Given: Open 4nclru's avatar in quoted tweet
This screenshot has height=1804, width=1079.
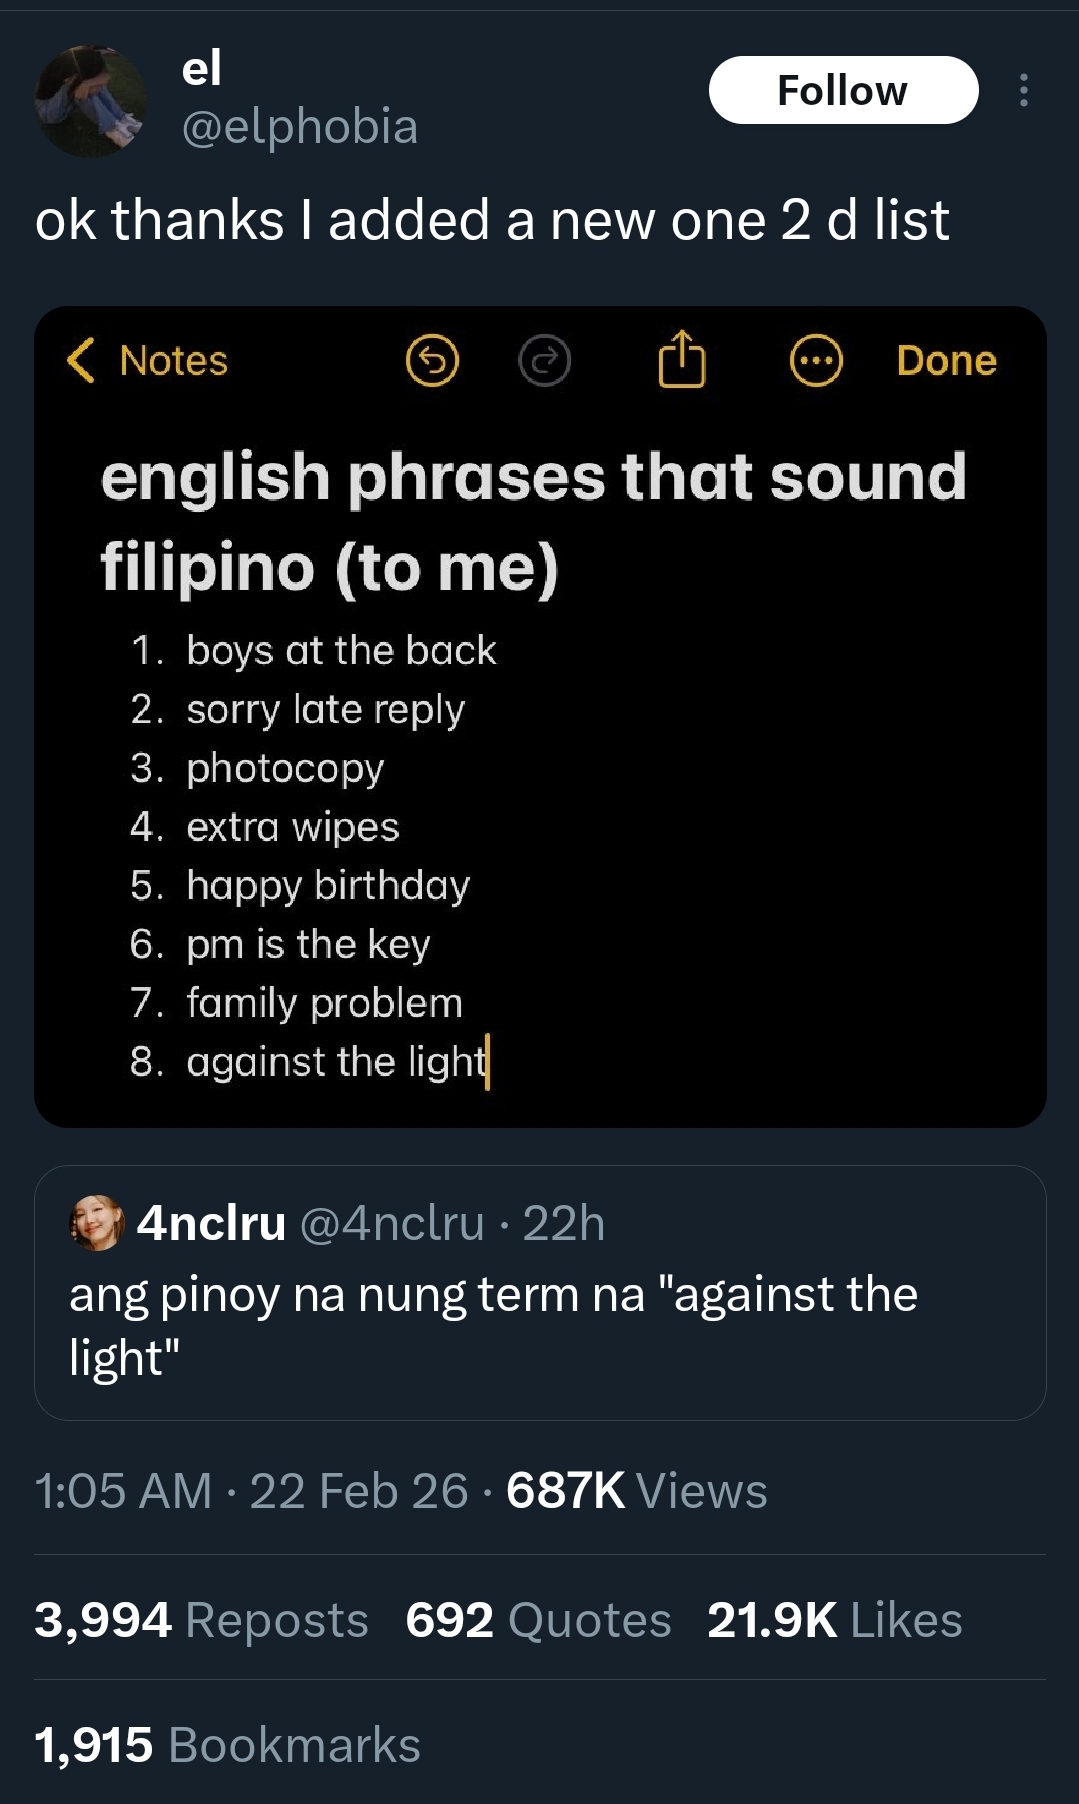Looking at the screenshot, I should tap(96, 1222).
